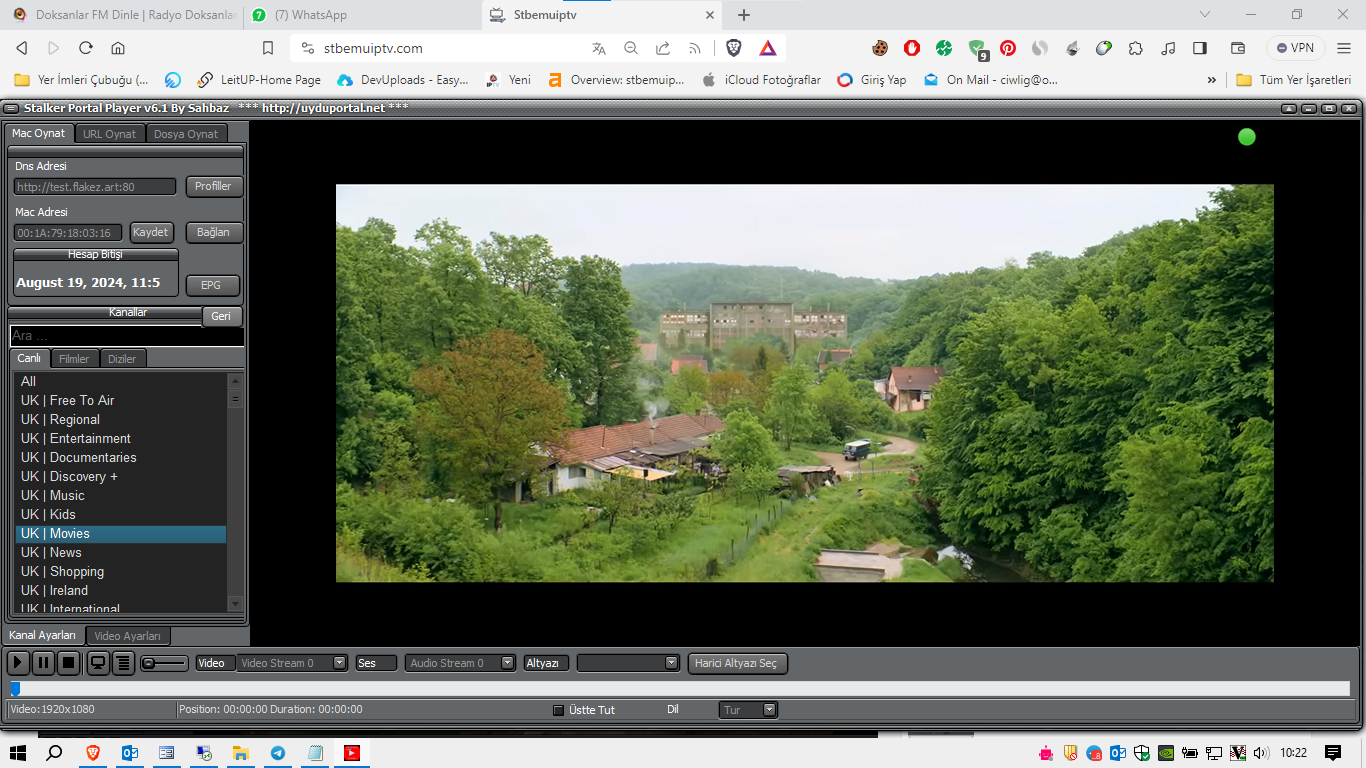Open the Kanal Ayarları tab
The height and width of the screenshot is (768, 1366).
(x=43, y=635)
